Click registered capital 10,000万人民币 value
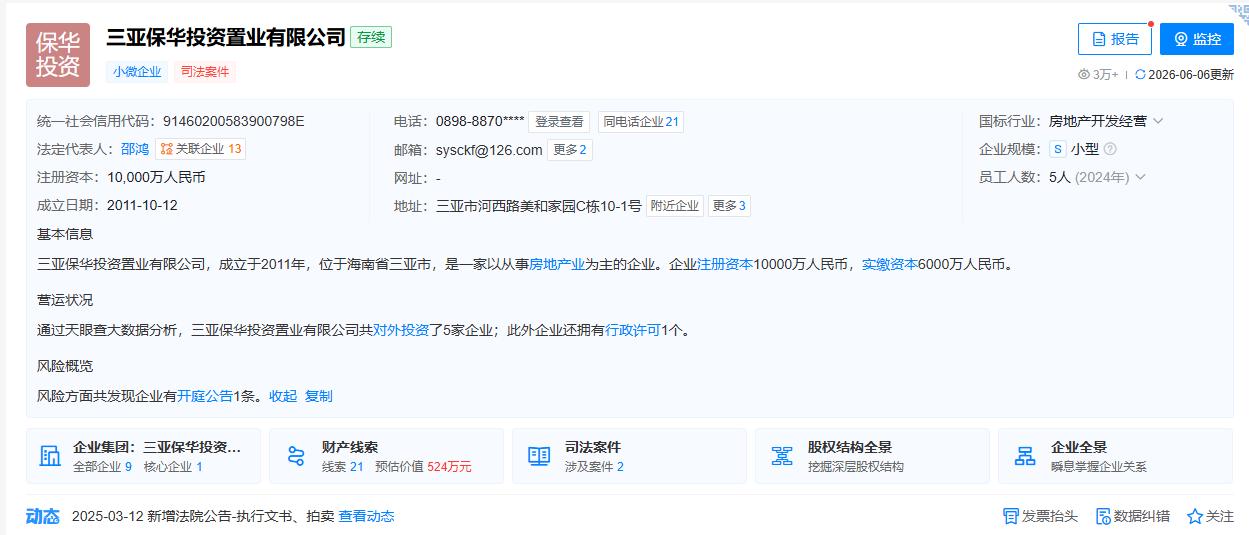1249x535 pixels. (x=156, y=177)
